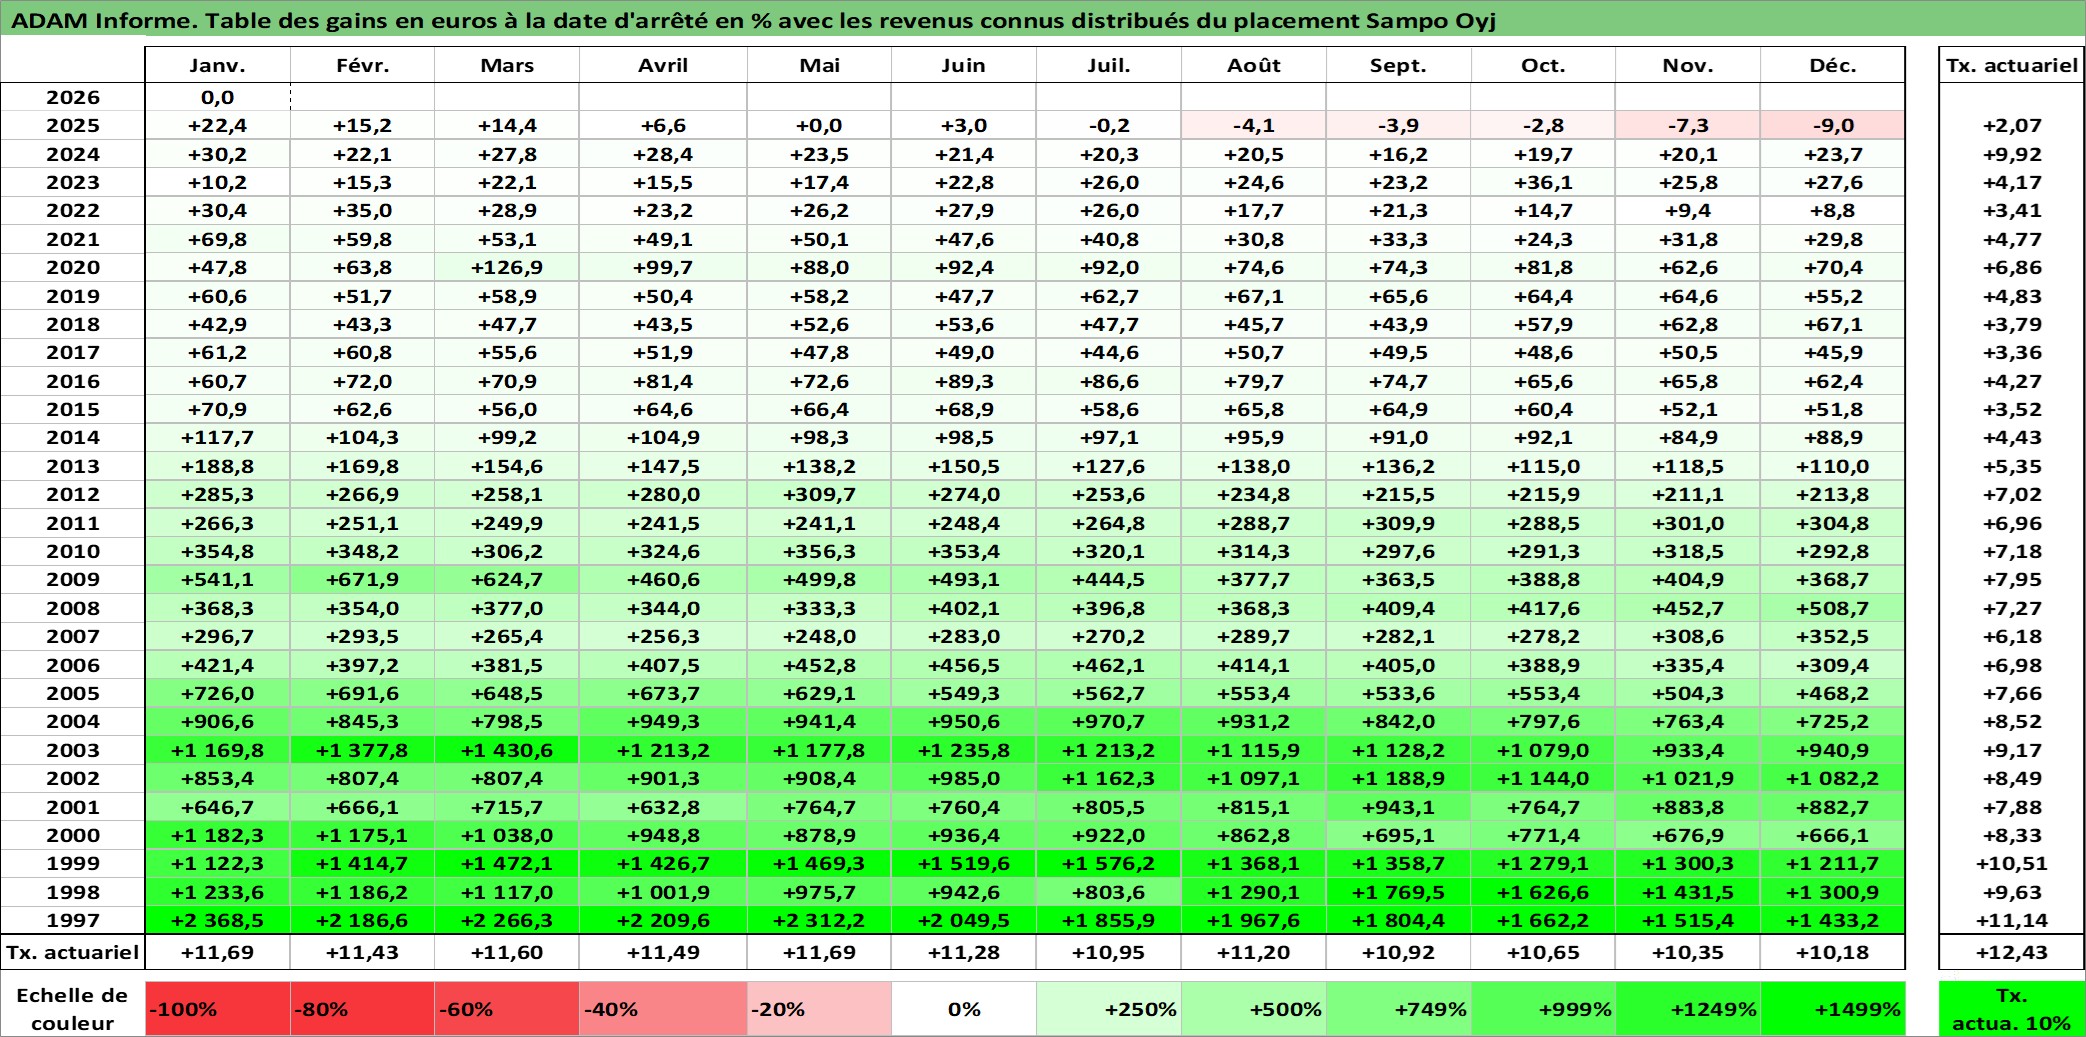Screen dimensions: 2086x1037
Task: Click the +12,43 overall actuarial rate cell
Action: pos(2012,952)
